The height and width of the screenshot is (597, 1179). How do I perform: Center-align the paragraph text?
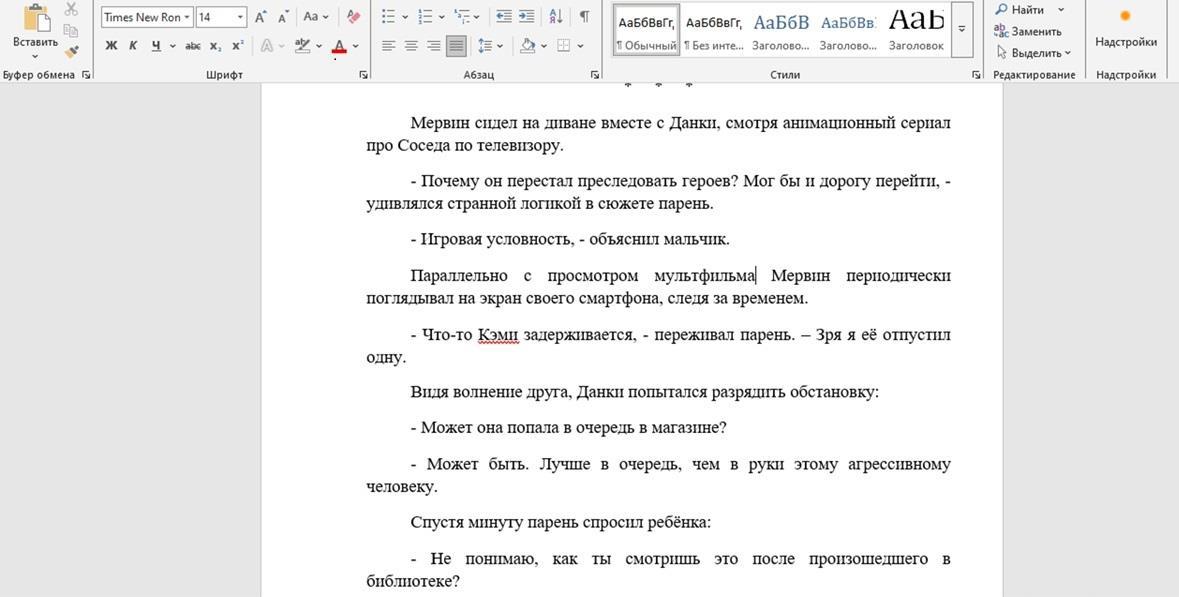(x=411, y=46)
